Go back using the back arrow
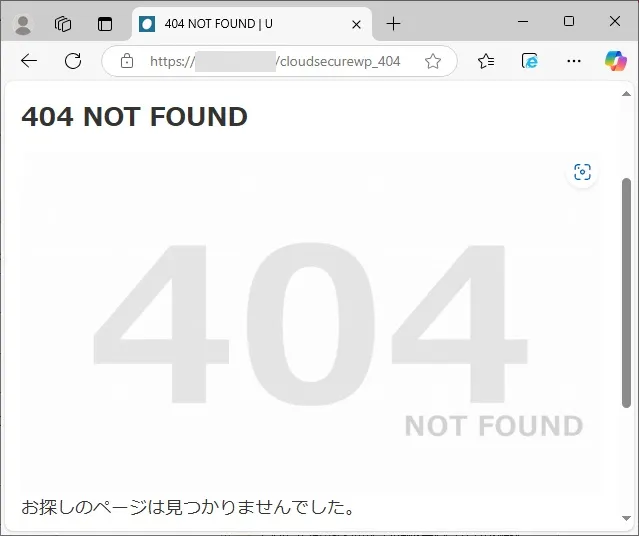Viewport: 639px width, 536px height. pyautogui.click(x=29, y=61)
